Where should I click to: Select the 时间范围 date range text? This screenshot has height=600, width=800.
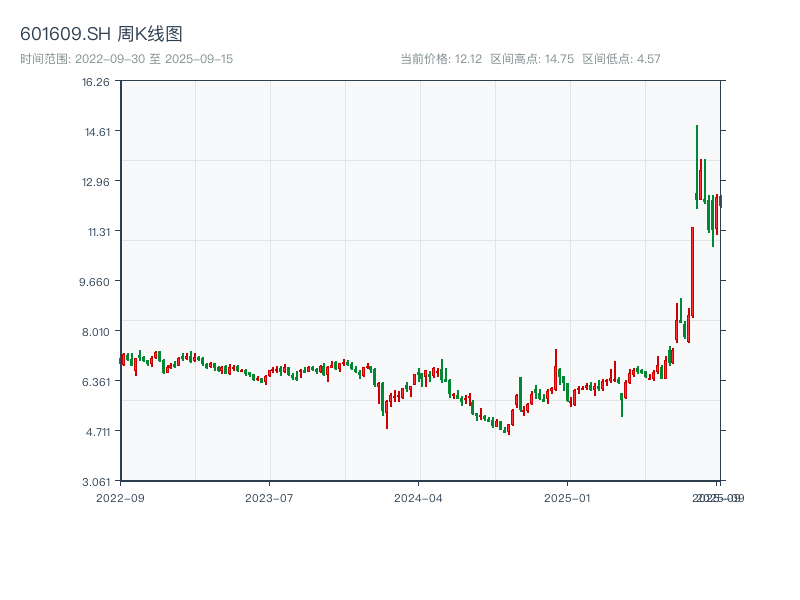[x=126, y=59]
